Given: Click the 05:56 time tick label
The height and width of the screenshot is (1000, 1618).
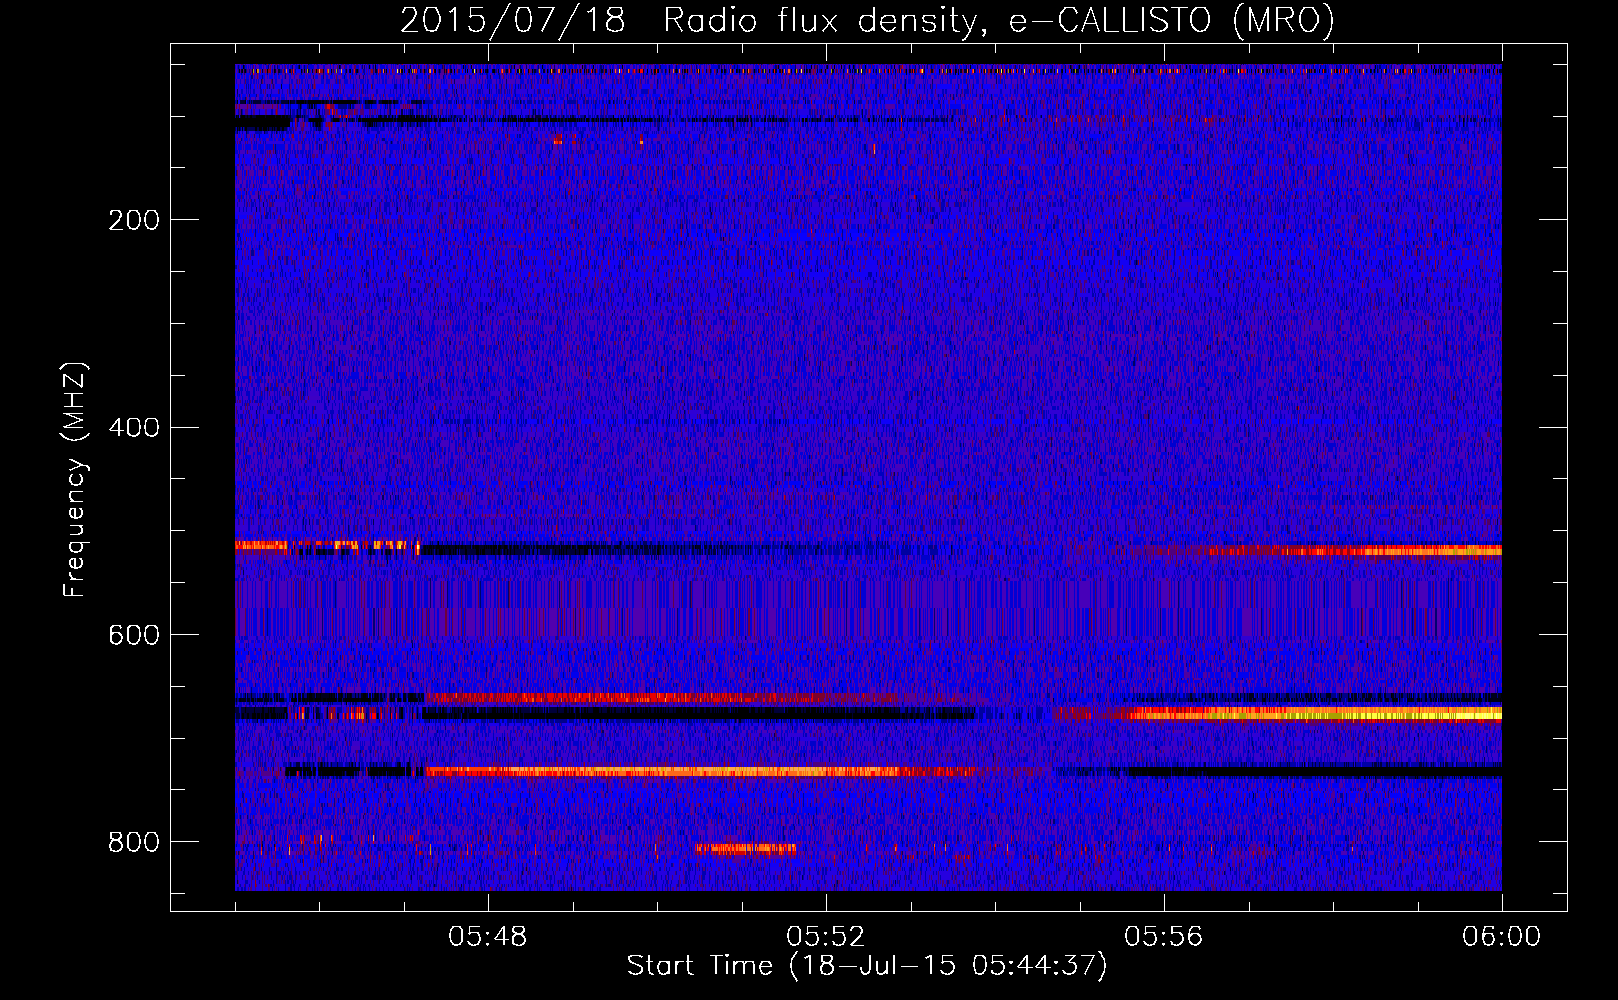Looking at the screenshot, I should pos(1163,937).
